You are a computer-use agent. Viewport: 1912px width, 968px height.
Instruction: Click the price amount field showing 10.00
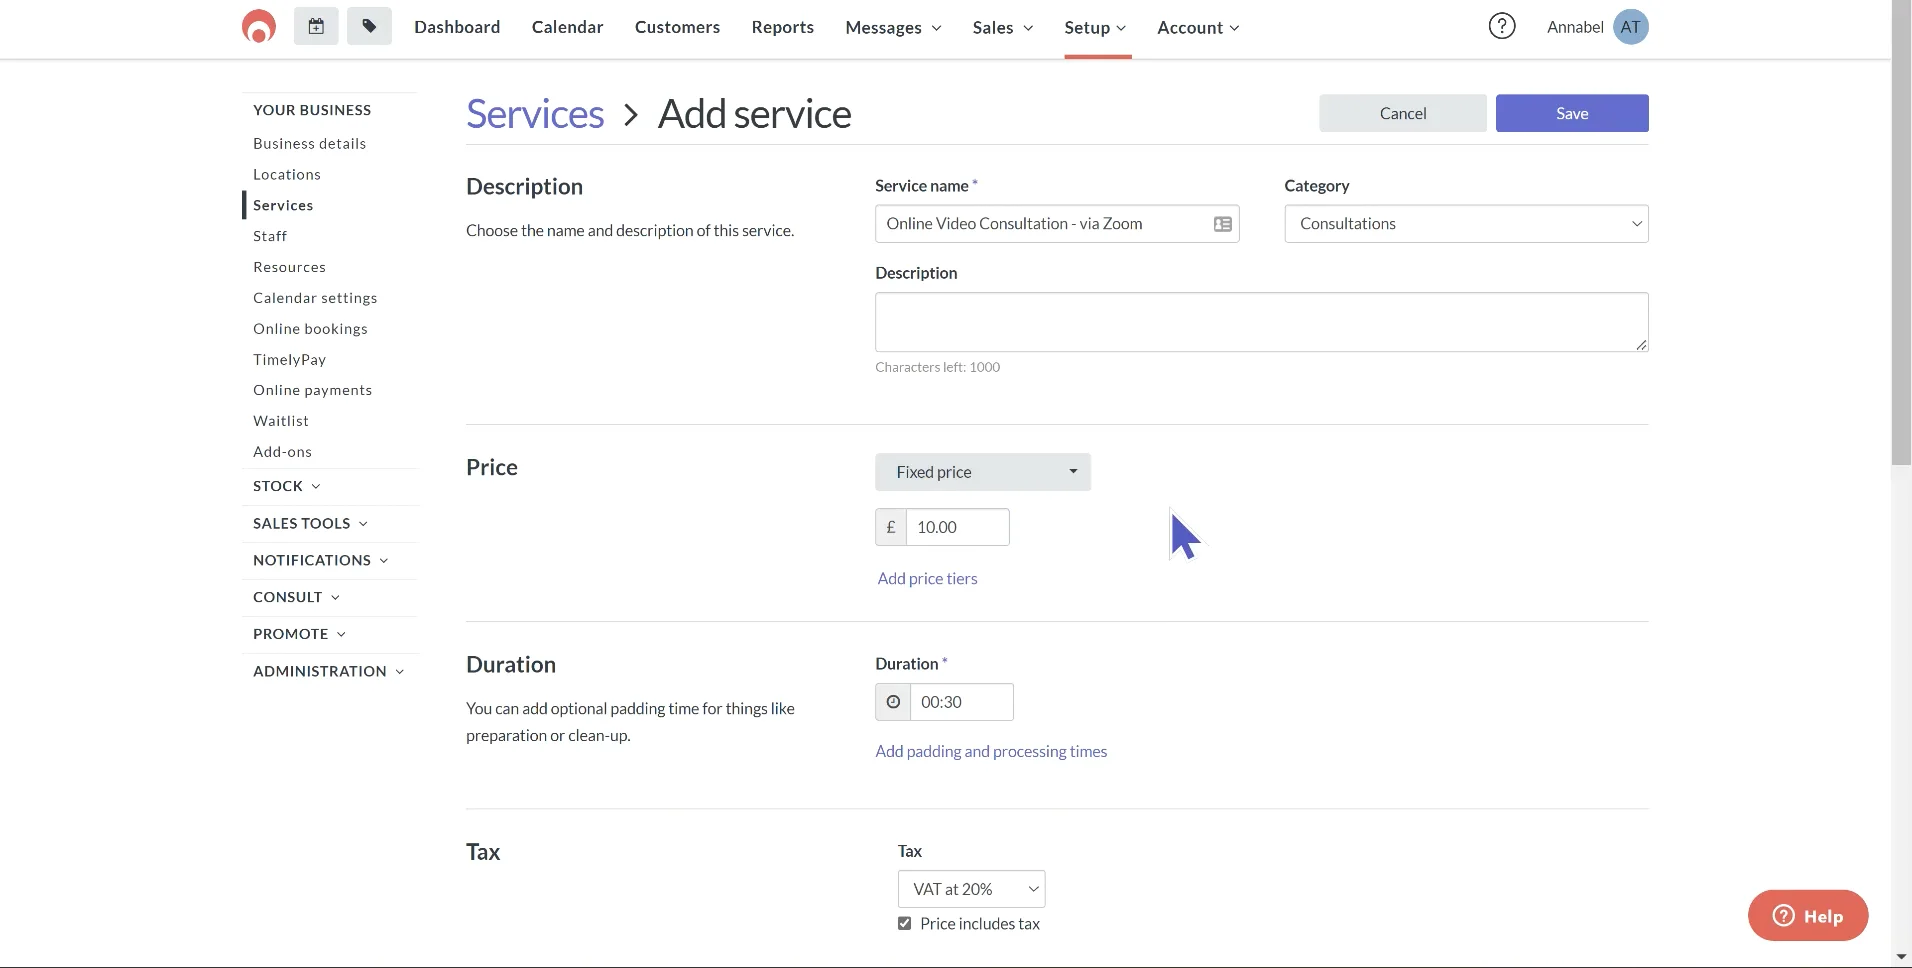[x=957, y=527]
